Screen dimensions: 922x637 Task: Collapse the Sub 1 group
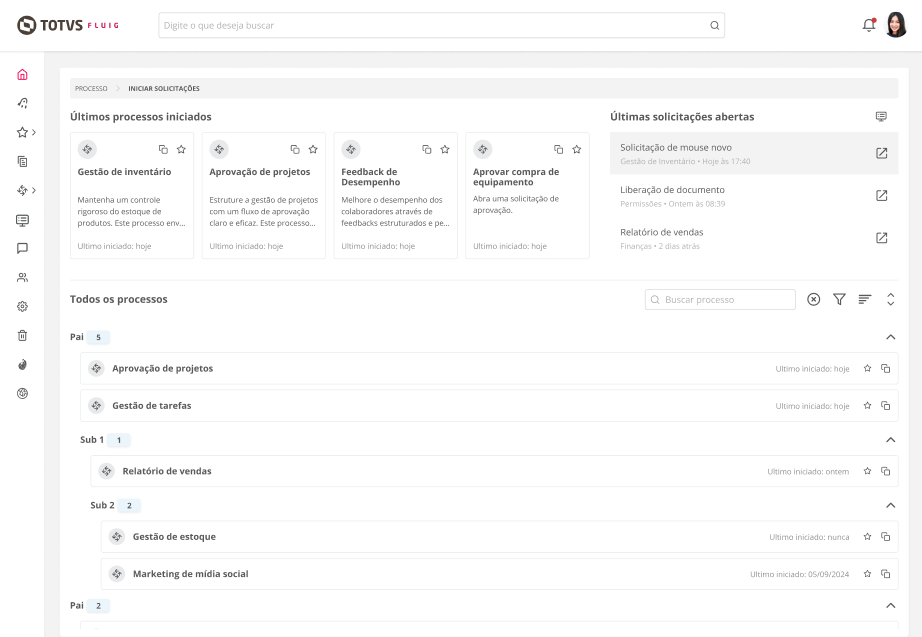[890, 440]
